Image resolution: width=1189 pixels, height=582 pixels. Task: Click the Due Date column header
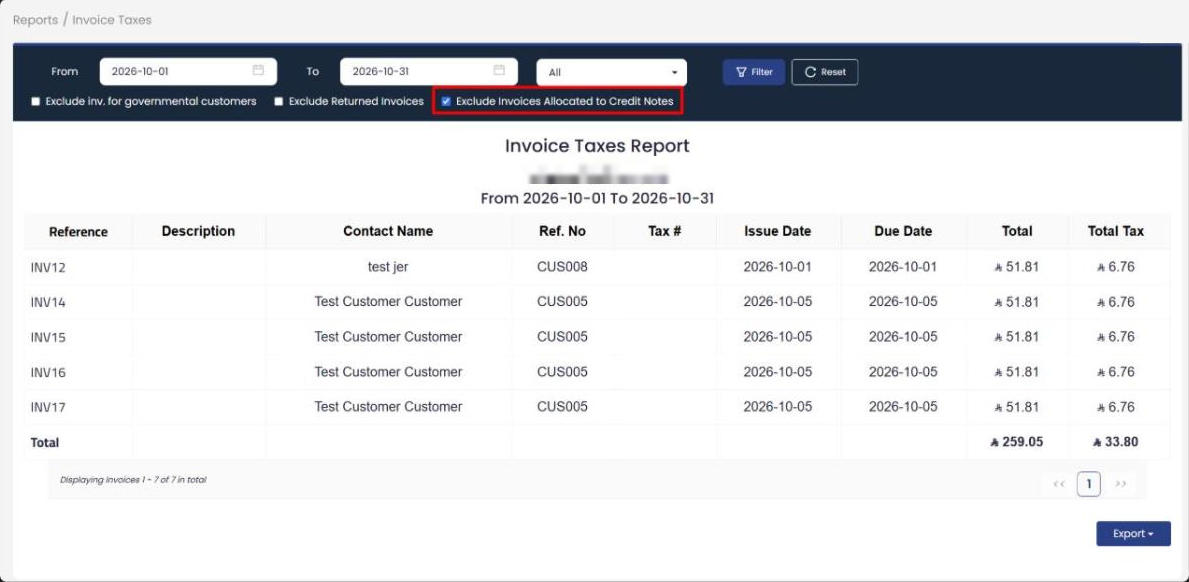903,231
